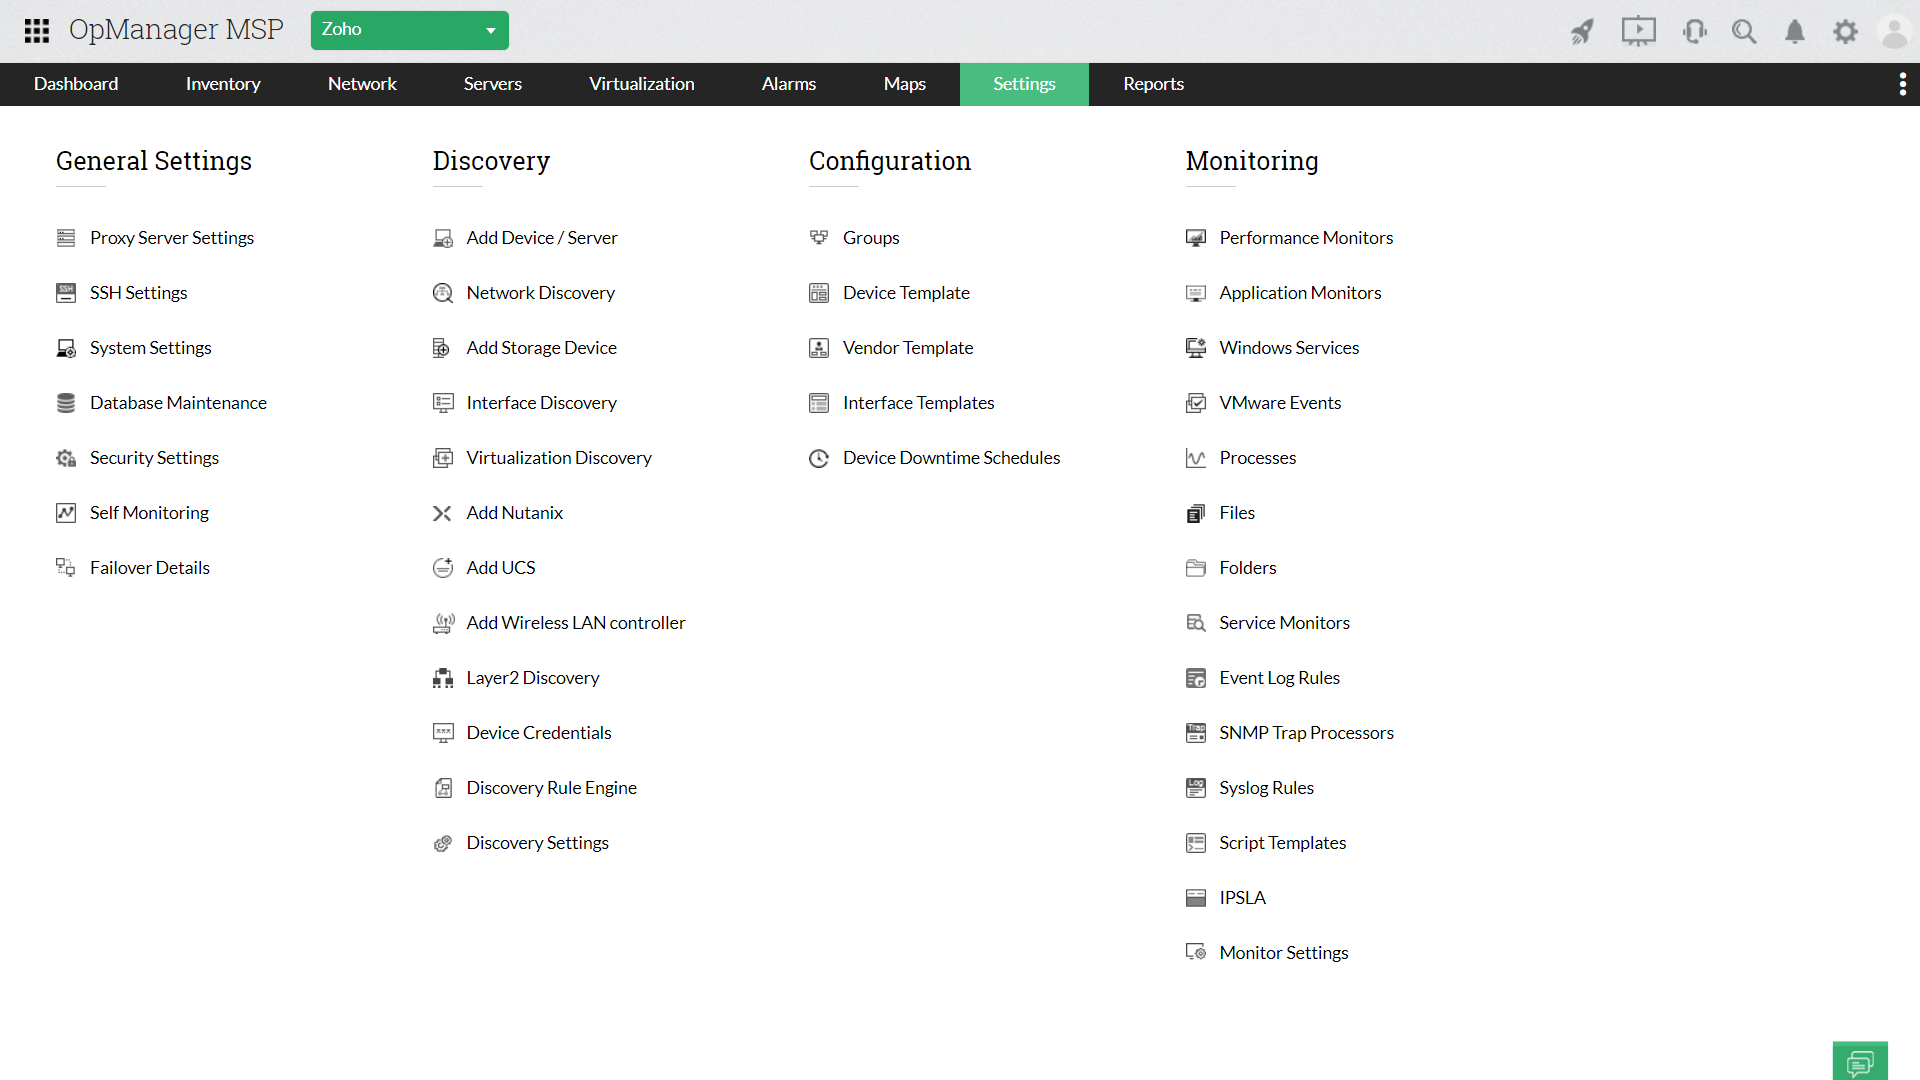Open the presentation screen icon in header

(1638, 31)
